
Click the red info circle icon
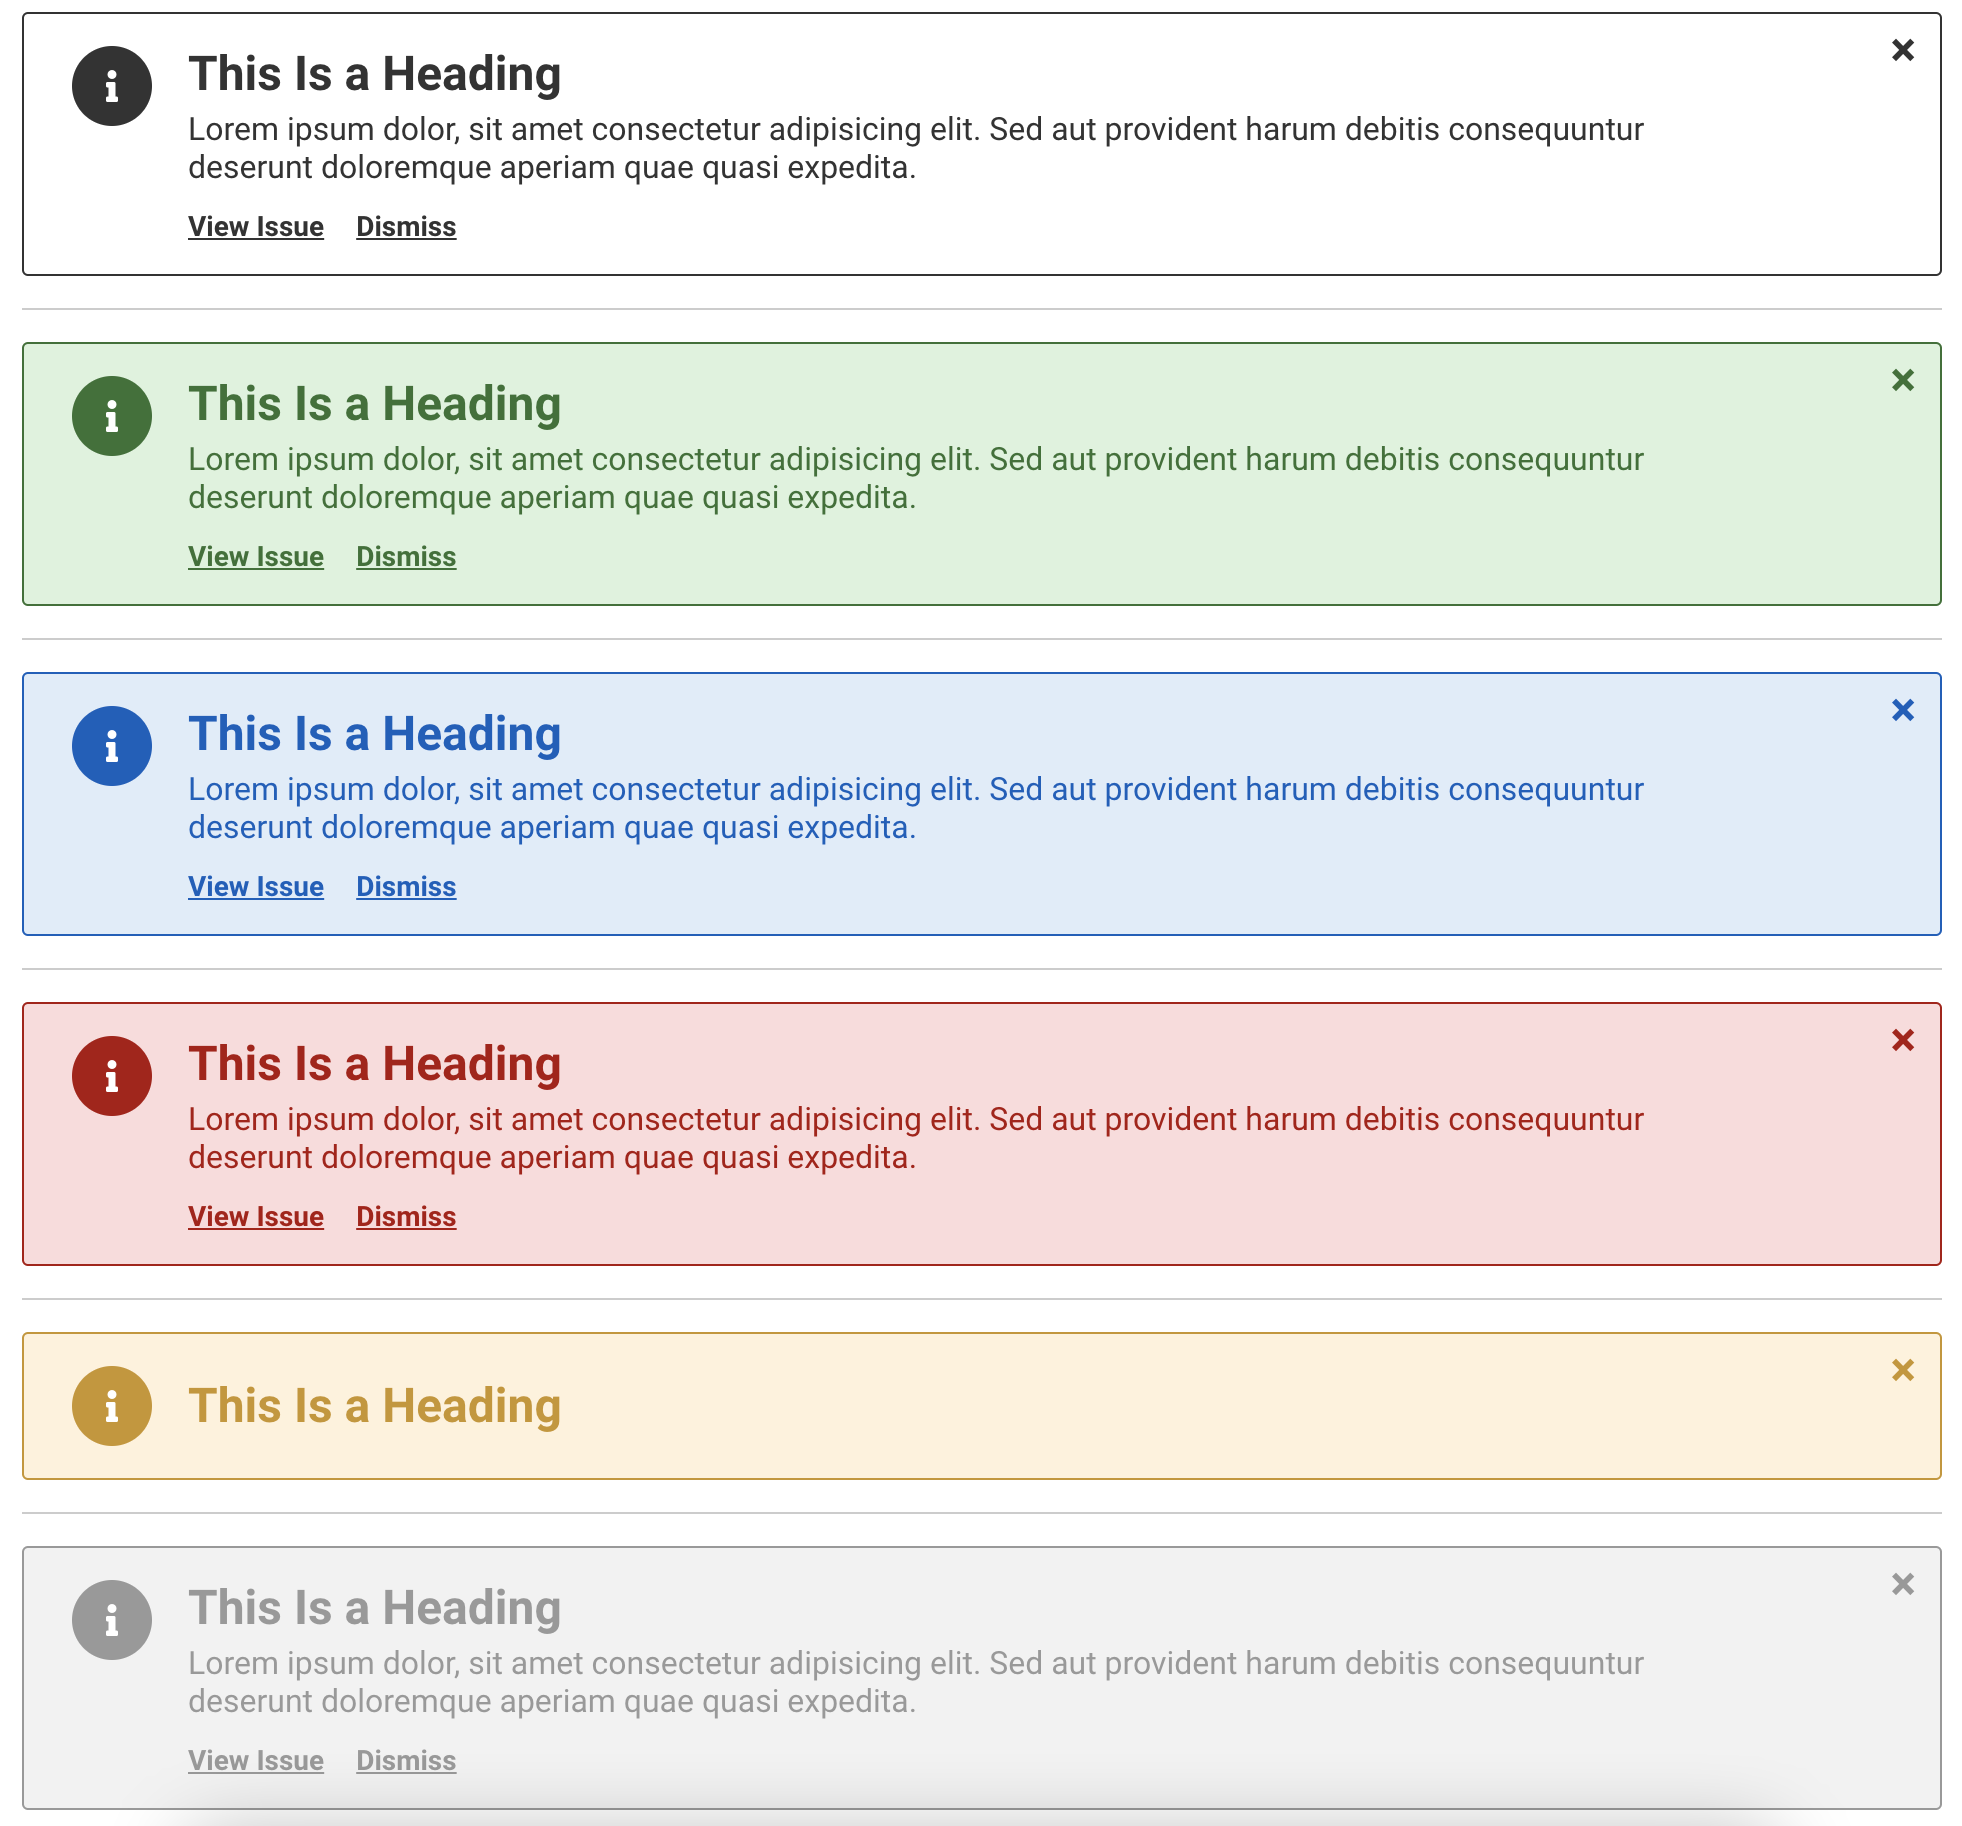point(111,1076)
